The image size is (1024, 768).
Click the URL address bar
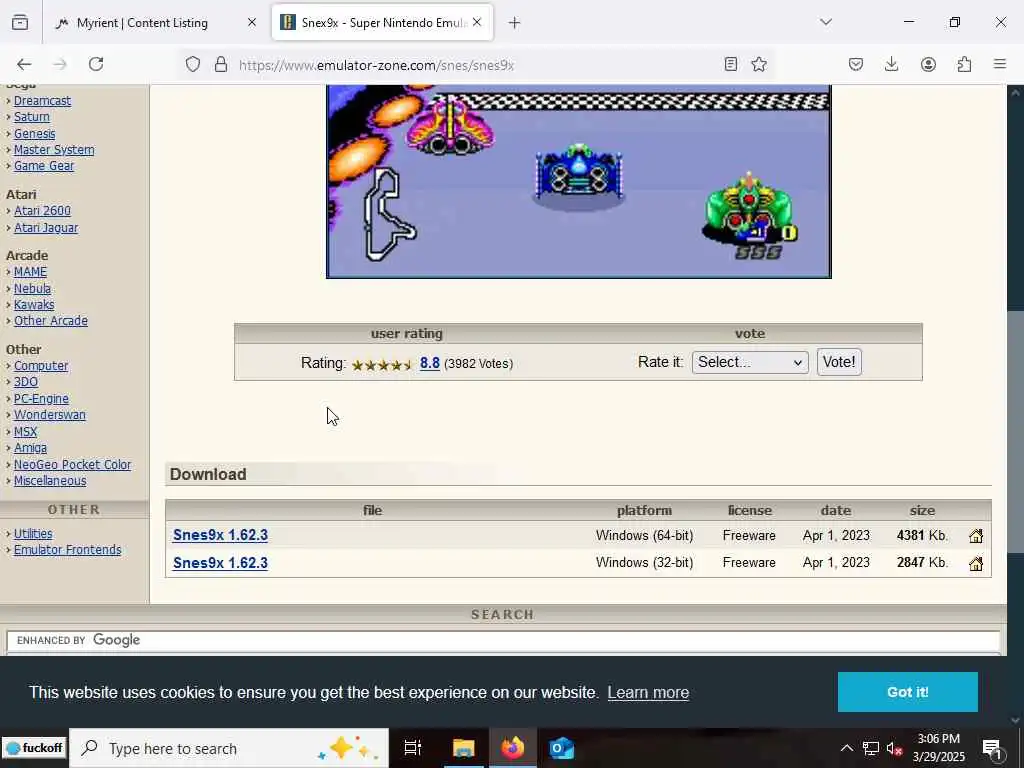(x=477, y=65)
